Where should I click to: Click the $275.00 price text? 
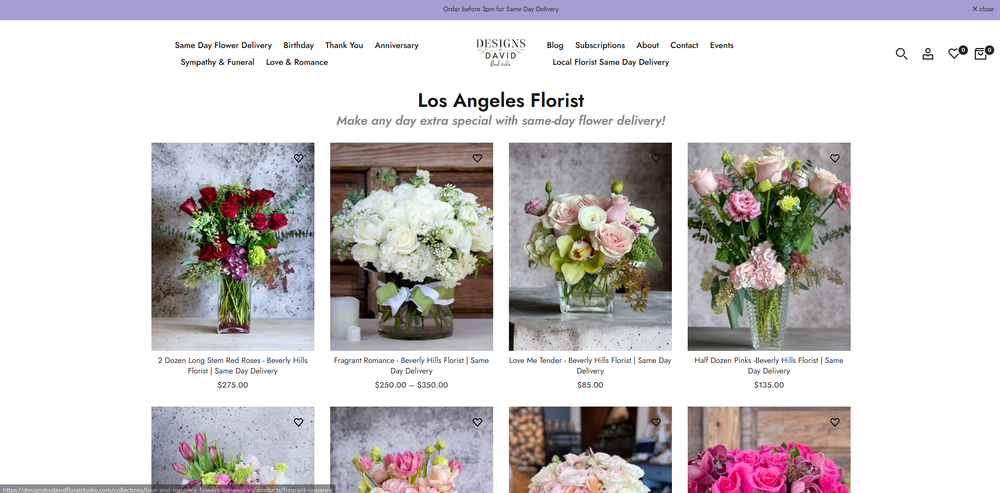[233, 385]
